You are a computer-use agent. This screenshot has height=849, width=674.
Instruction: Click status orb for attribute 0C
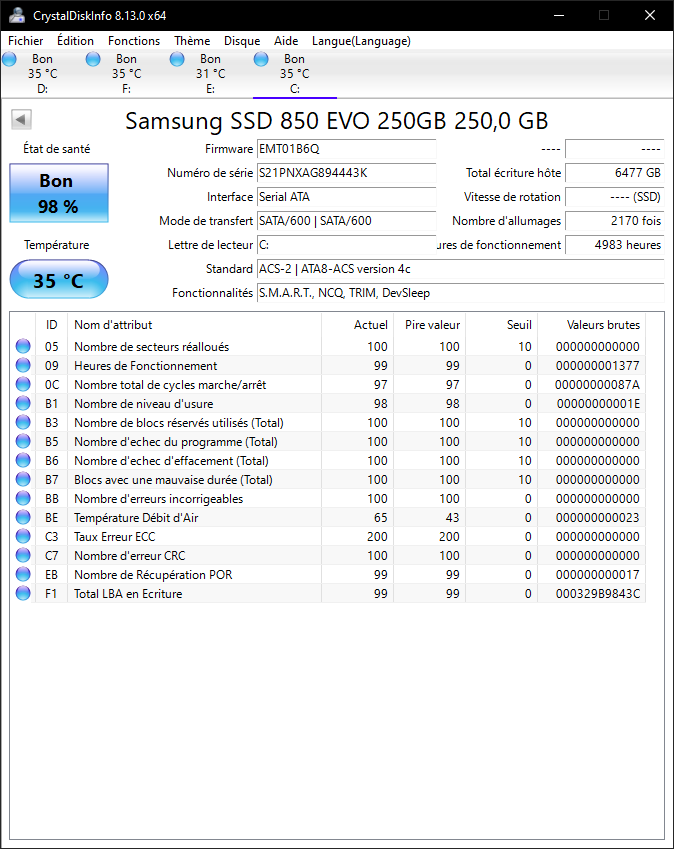pos(23,384)
